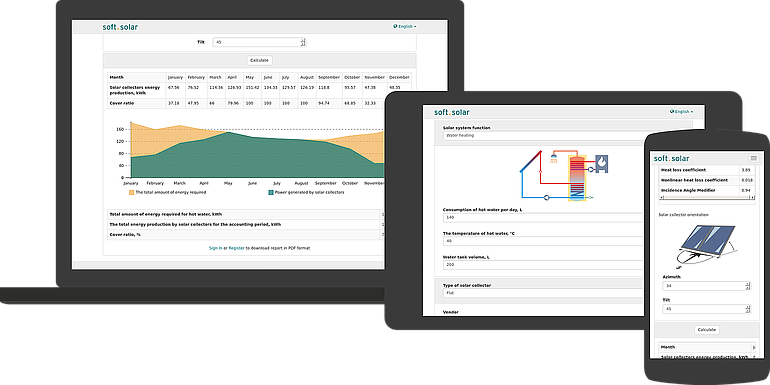
Task: Click the Calculate button on the laptop
Action: (259, 60)
